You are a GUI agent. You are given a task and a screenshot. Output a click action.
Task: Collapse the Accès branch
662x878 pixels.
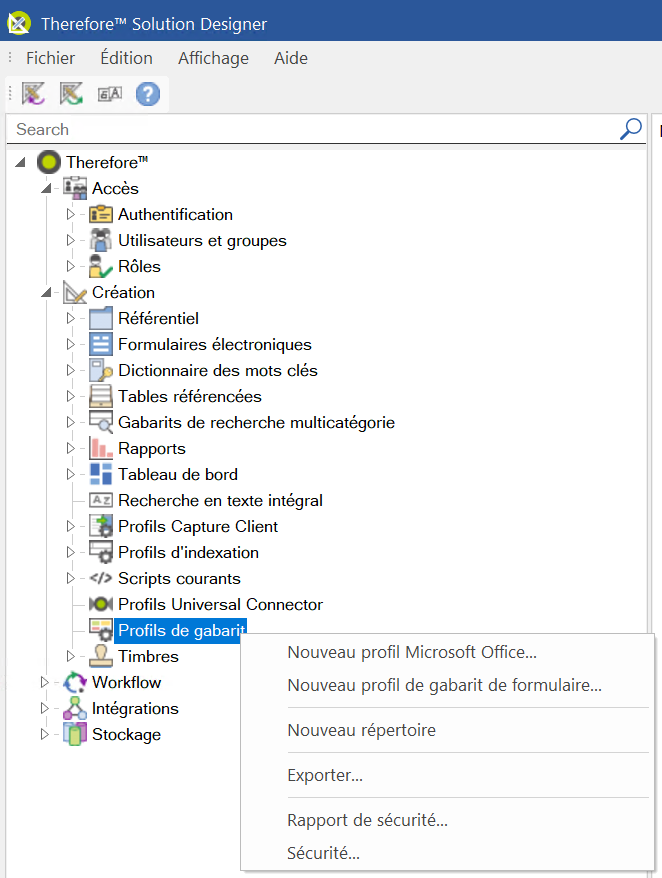(46, 188)
